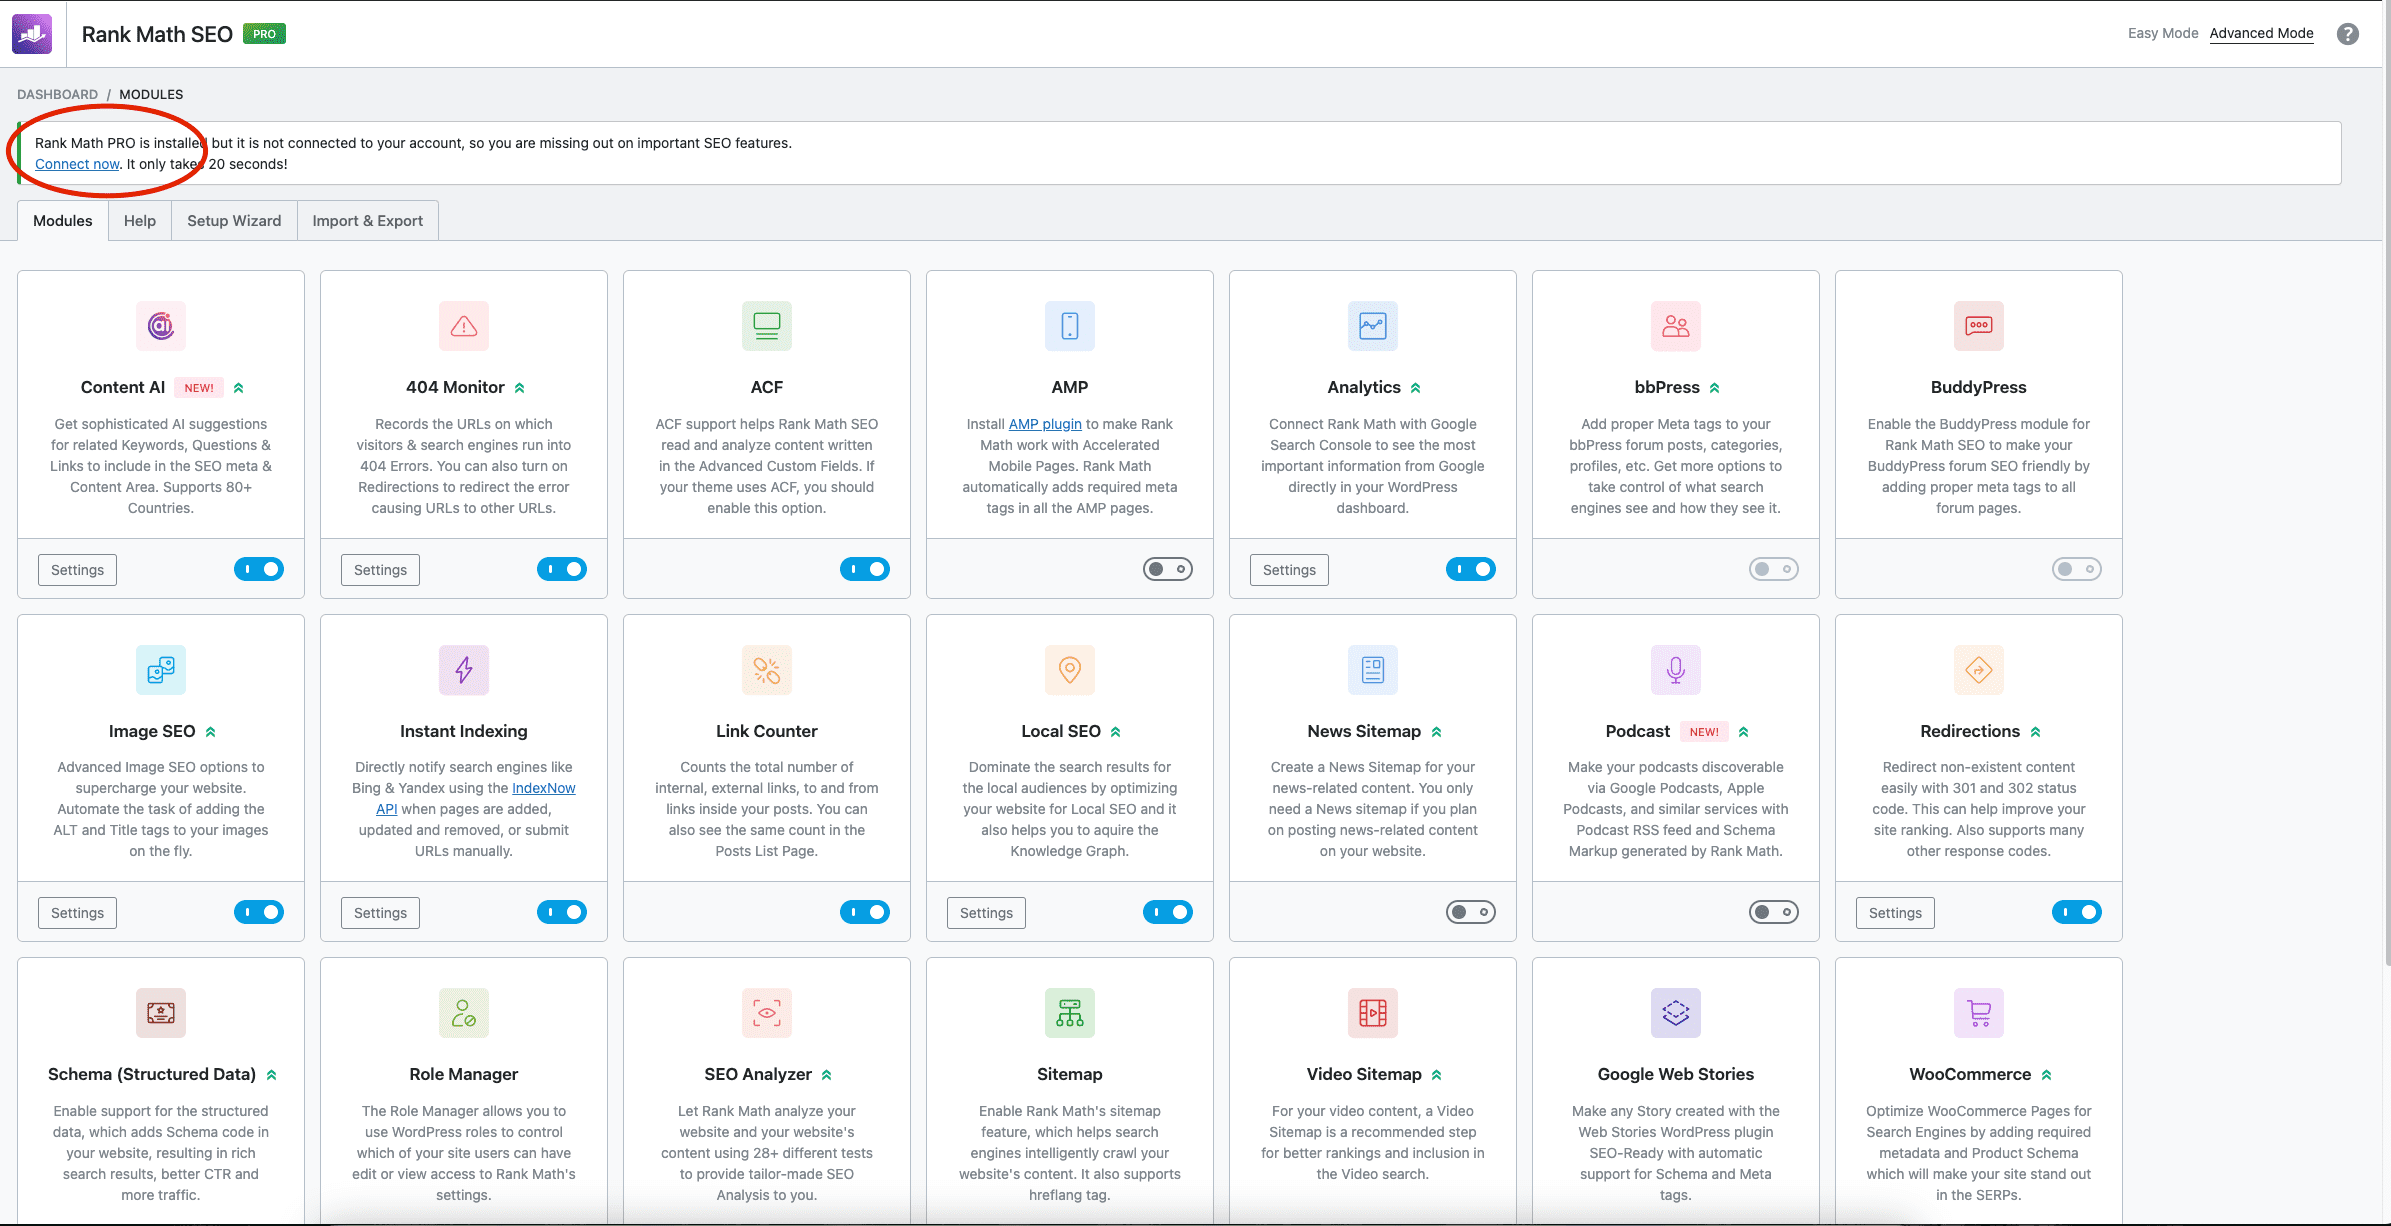Click the PRO chevron beside Image SEO
This screenshot has height=1226, width=2391.
(211, 732)
